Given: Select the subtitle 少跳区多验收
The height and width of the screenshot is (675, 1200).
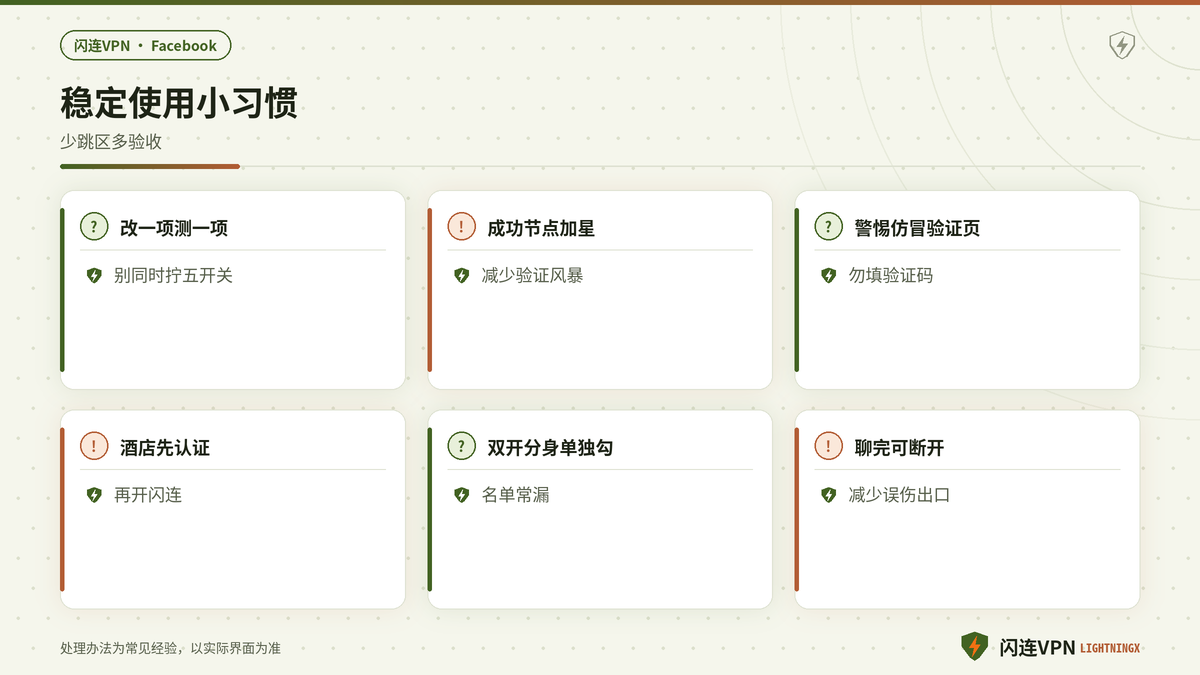Looking at the screenshot, I should tap(111, 142).
